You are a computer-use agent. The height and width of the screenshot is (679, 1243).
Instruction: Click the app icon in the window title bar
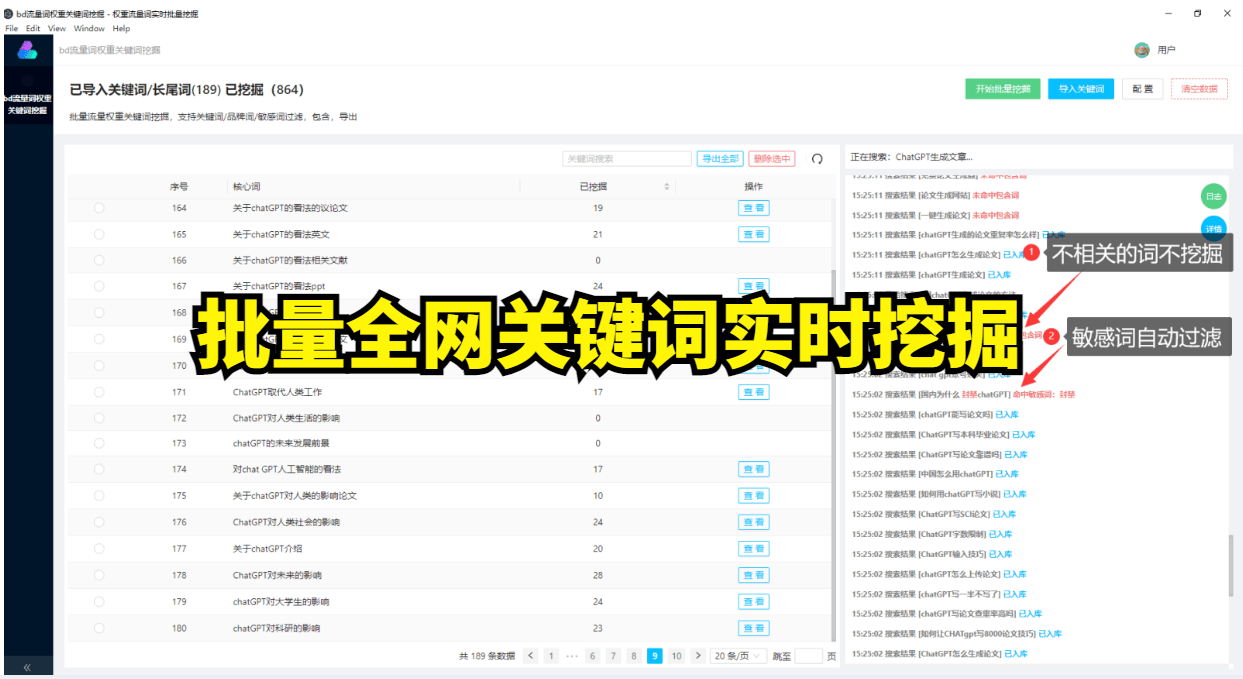[10, 13]
